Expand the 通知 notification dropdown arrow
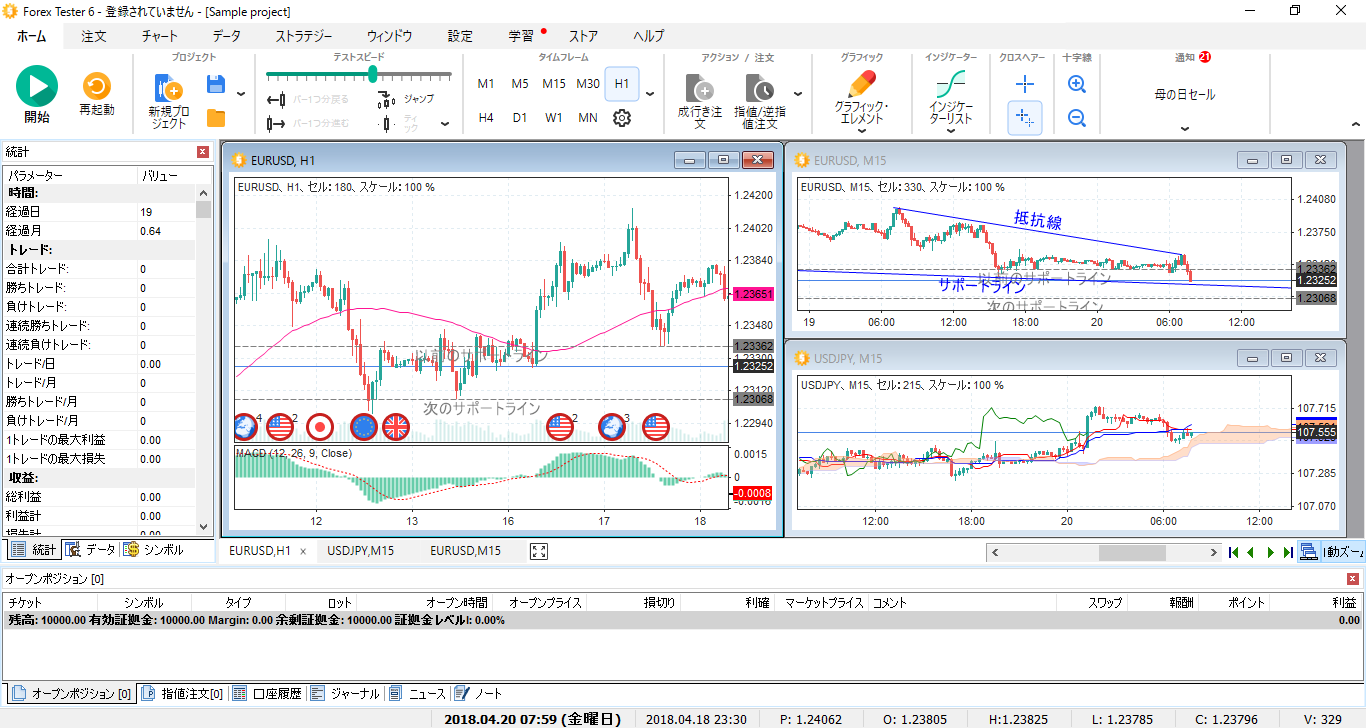The height and width of the screenshot is (728, 1366). point(1185,128)
